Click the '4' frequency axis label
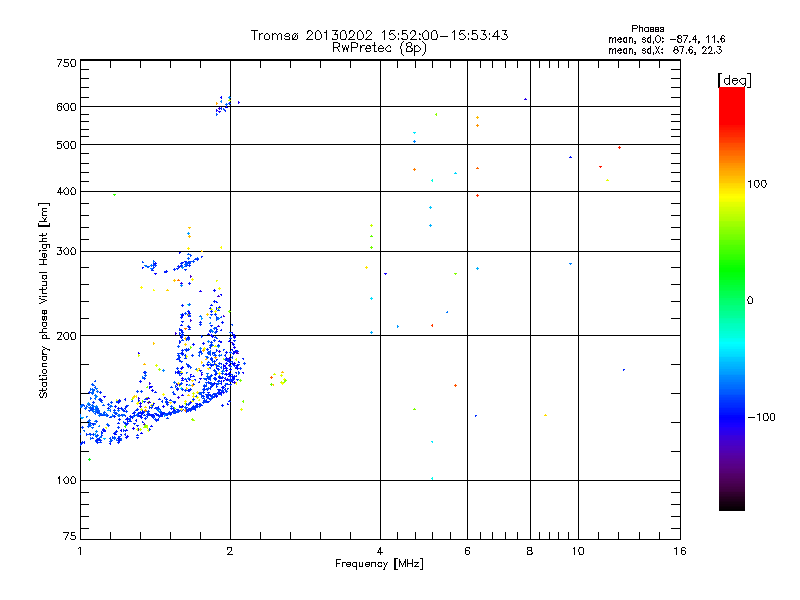Screen dimensions: 800x600 click(x=380, y=551)
